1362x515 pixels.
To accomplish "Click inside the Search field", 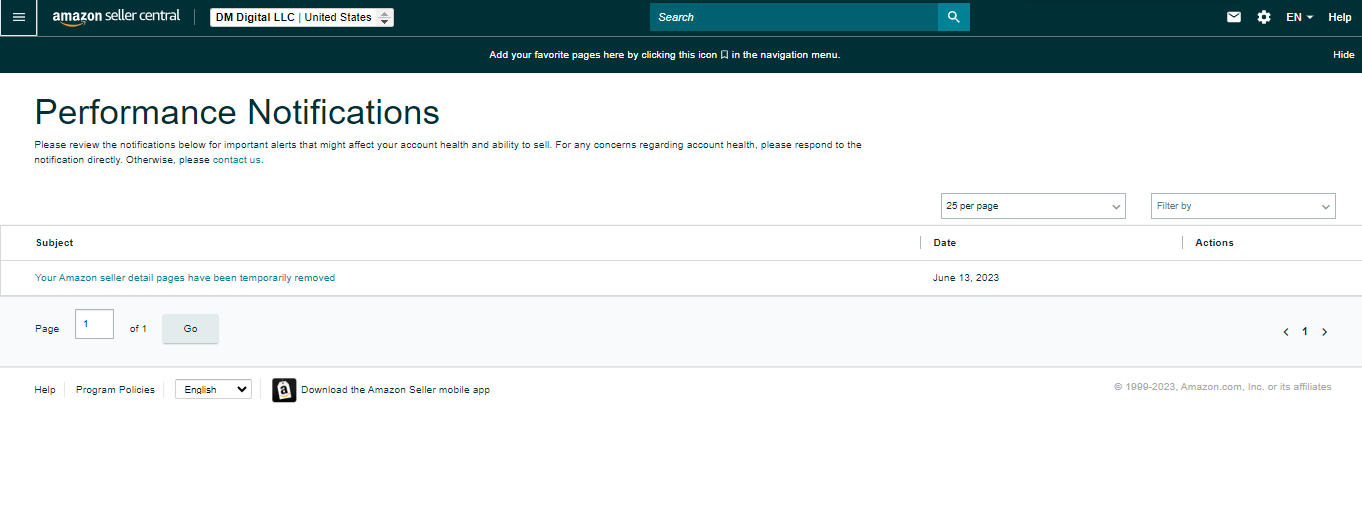I will click(794, 17).
